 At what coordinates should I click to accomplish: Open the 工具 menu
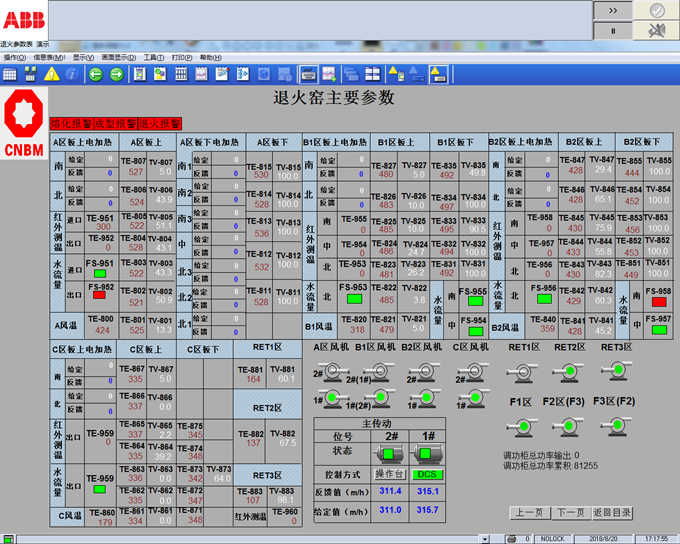(153, 58)
